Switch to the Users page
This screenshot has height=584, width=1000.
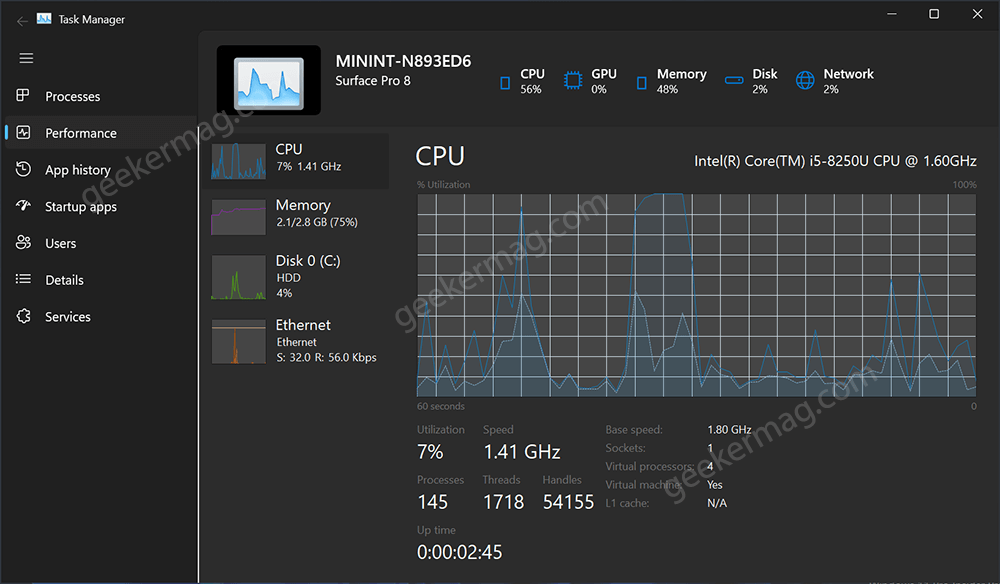click(x=101, y=243)
